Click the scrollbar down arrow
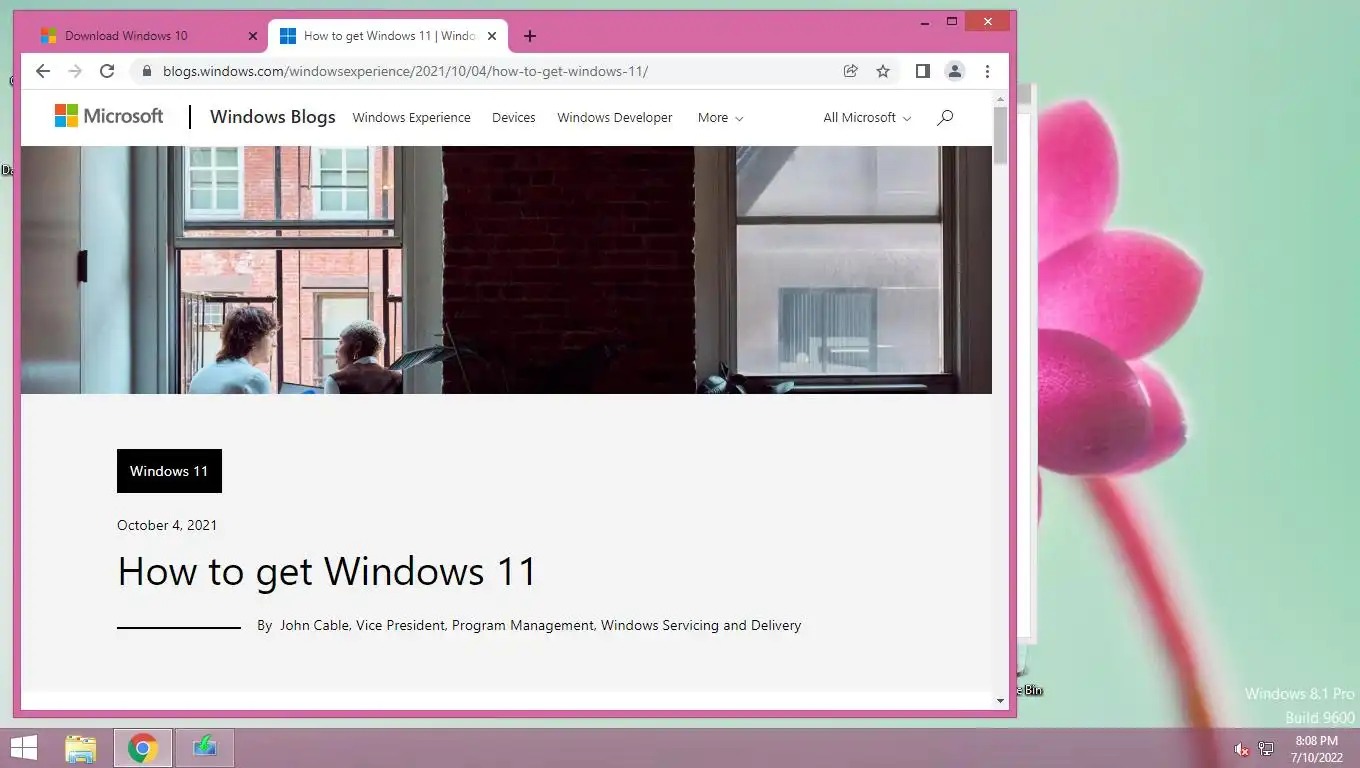Screen dimensions: 1360x768 pos(1000,701)
